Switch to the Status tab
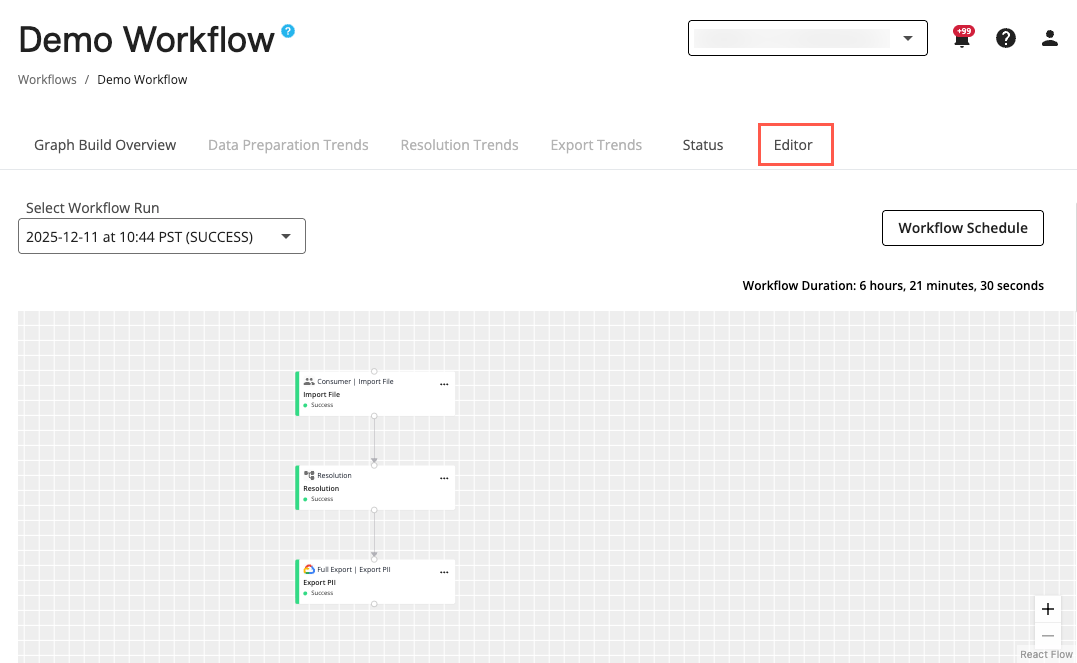Image resolution: width=1077 pixels, height=663 pixels. [702, 145]
